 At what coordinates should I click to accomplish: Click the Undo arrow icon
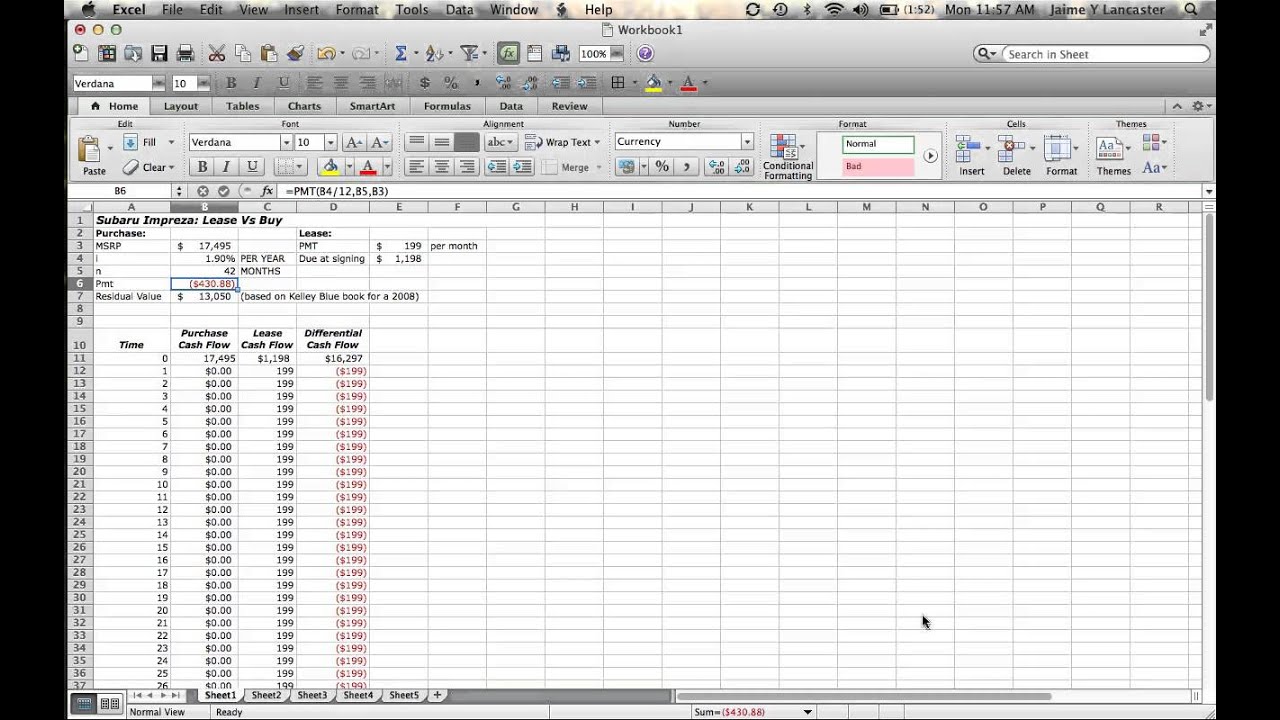(x=325, y=54)
